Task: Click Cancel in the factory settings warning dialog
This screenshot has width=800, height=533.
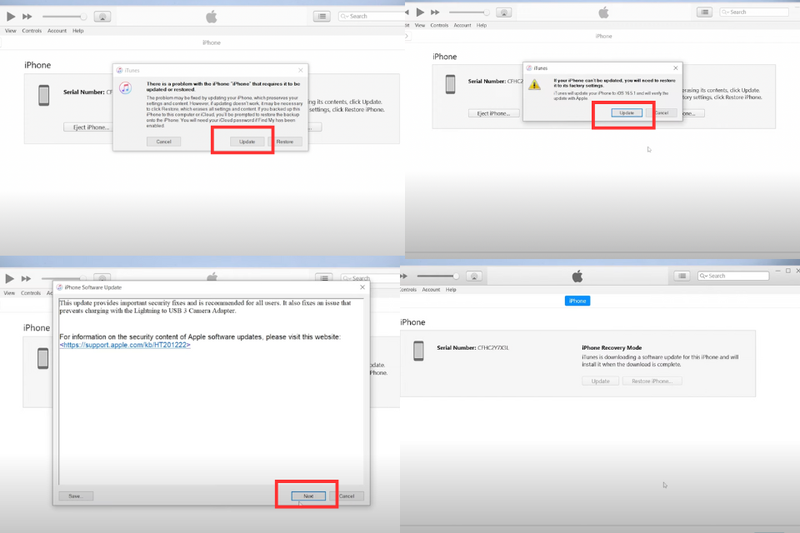Action: tap(662, 113)
